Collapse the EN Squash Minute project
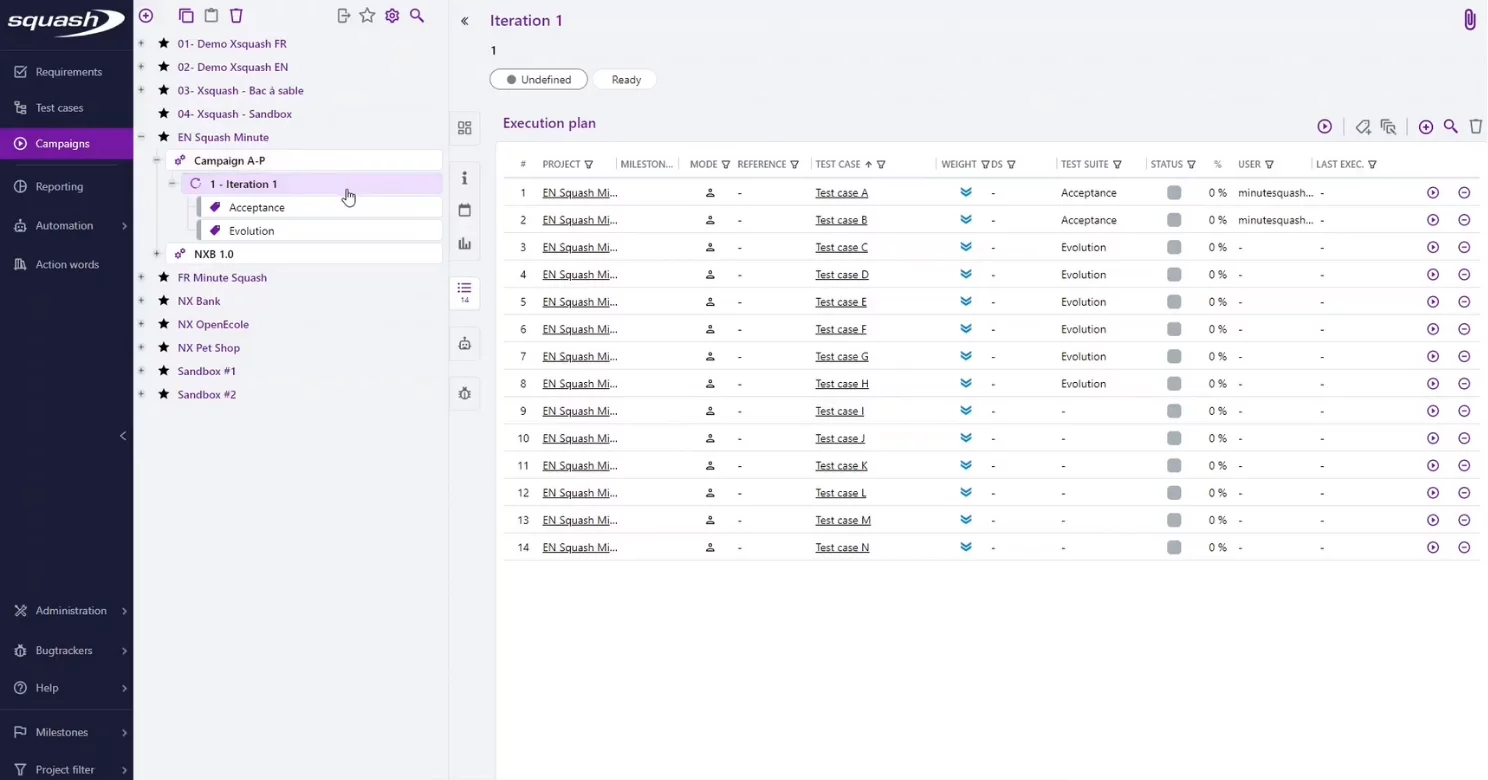The height and width of the screenshot is (780, 1488). [141, 137]
